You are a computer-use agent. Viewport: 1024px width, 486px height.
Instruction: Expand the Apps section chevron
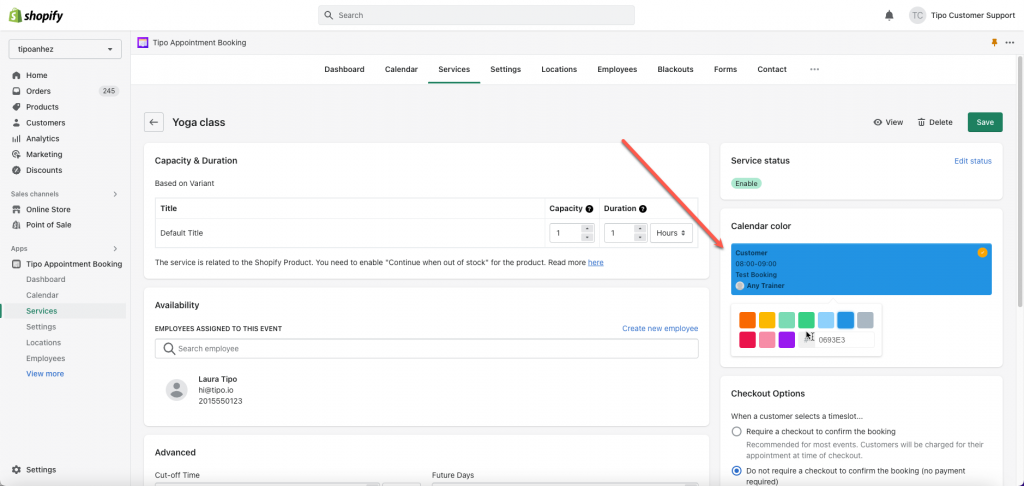click(116, 248)
